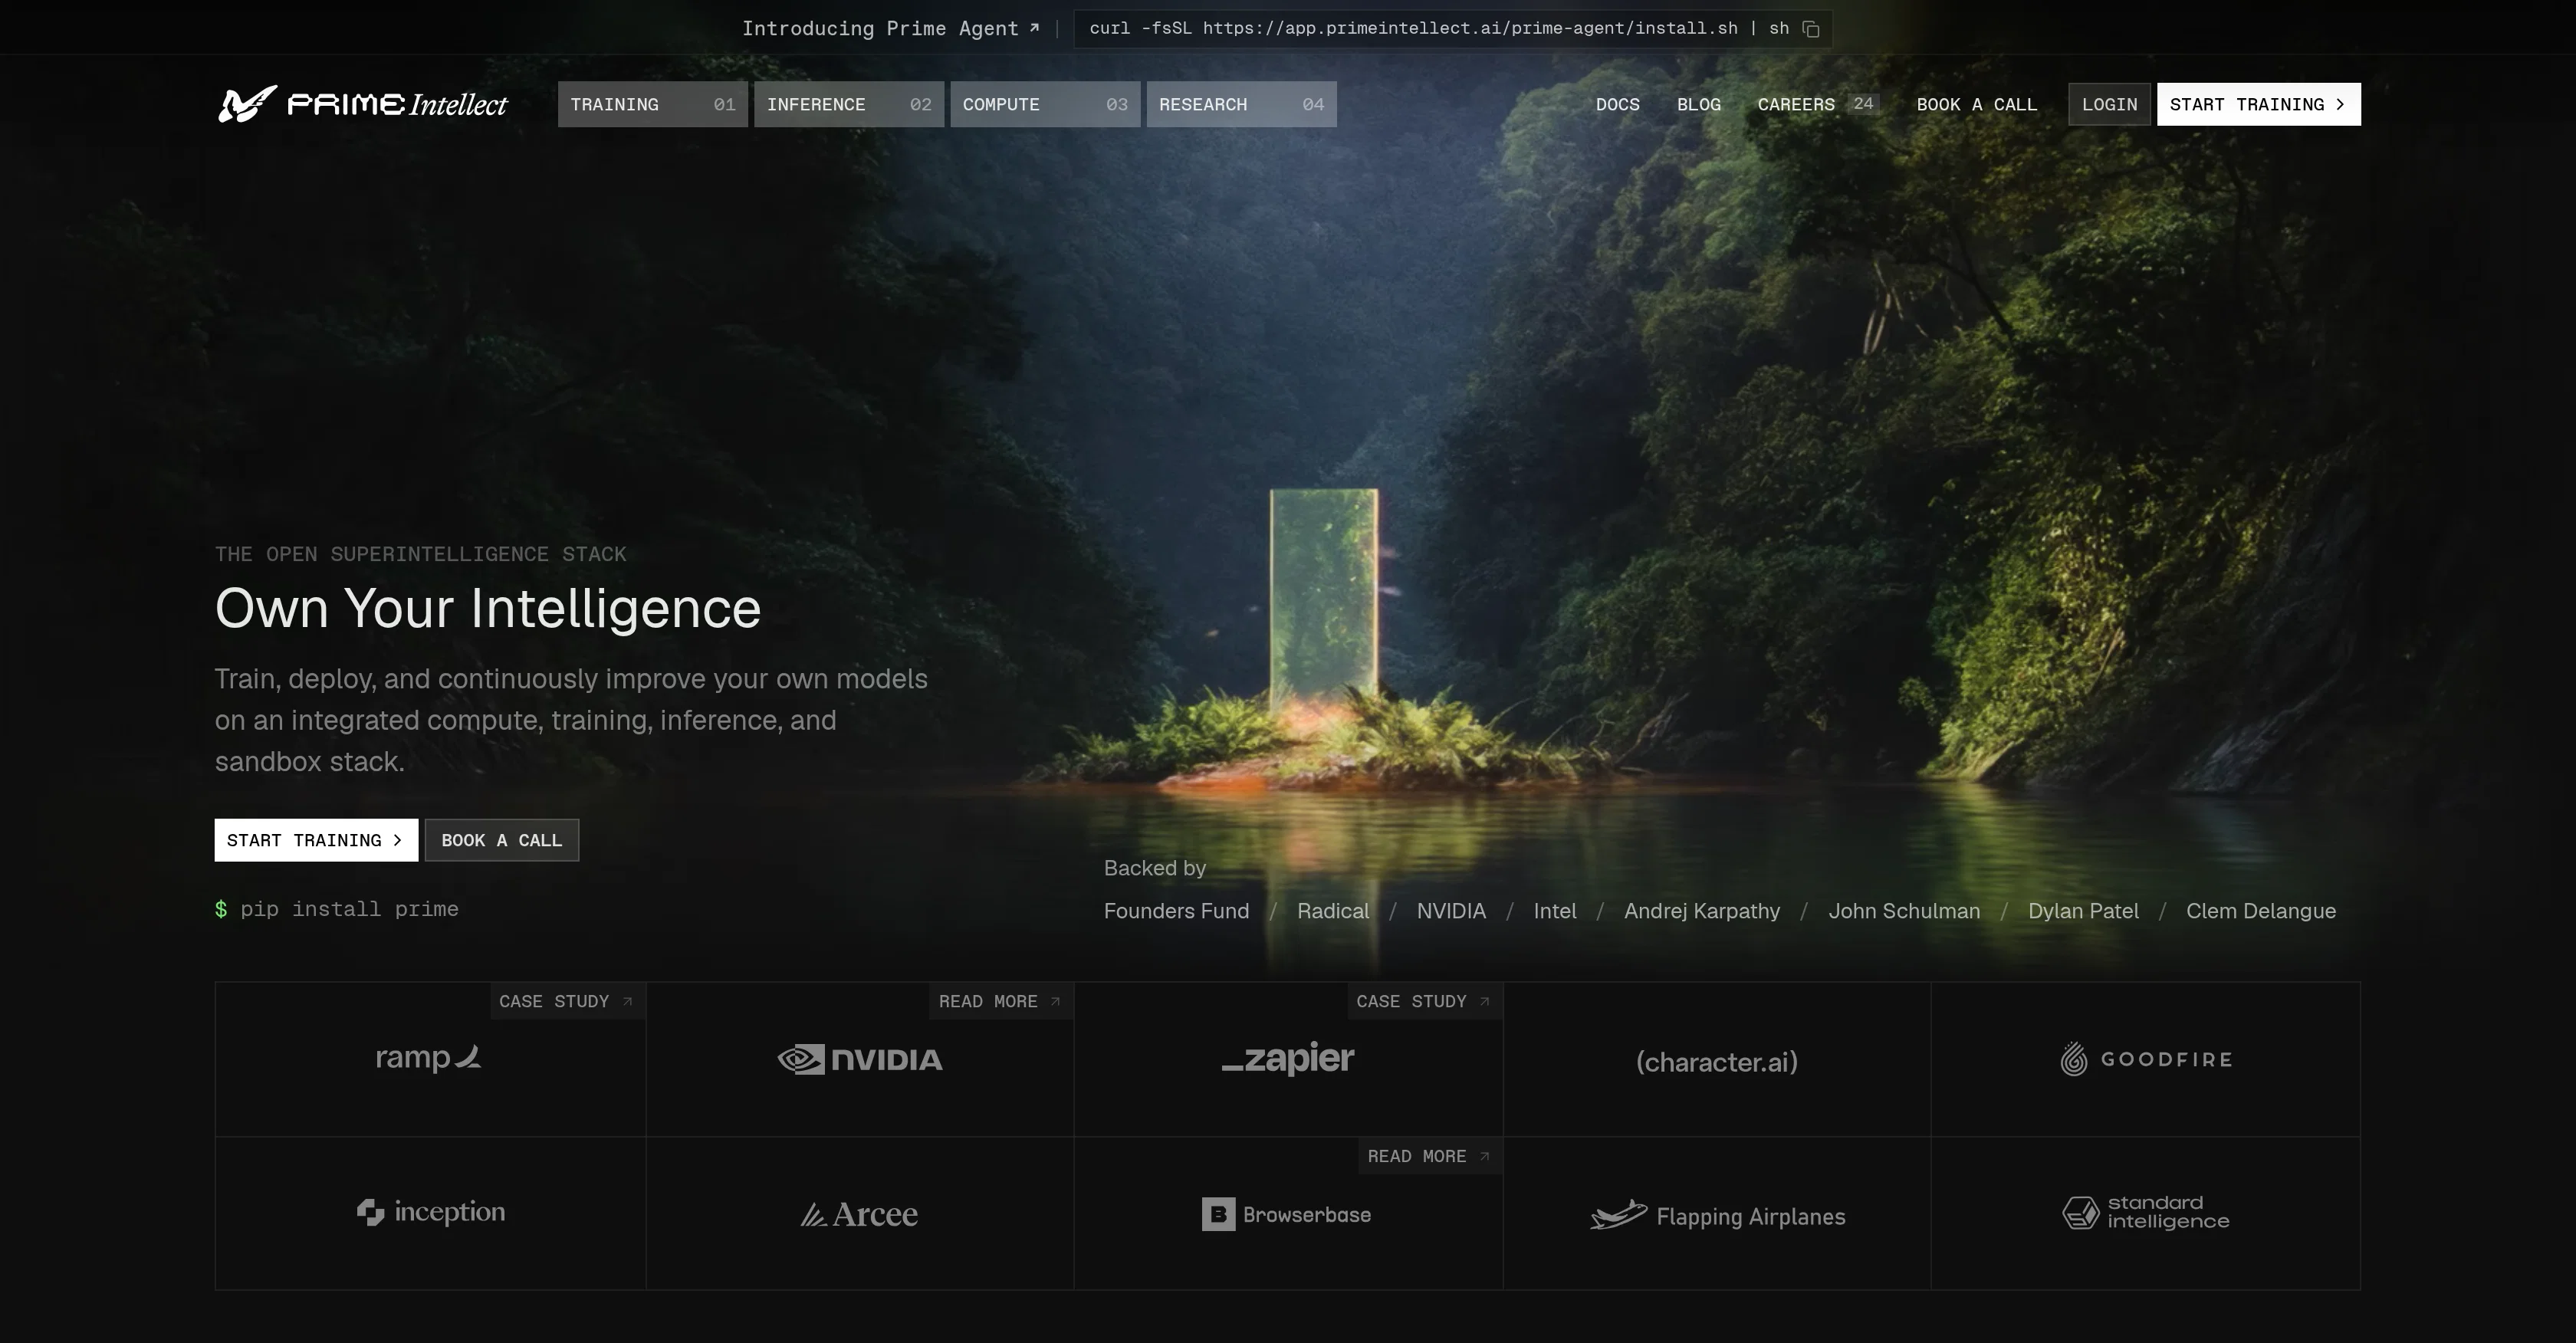The height and width of the screenshot is (1343, 2576).
Task: Open the Careers link with 24 badge
Action: coord(1818,104)
